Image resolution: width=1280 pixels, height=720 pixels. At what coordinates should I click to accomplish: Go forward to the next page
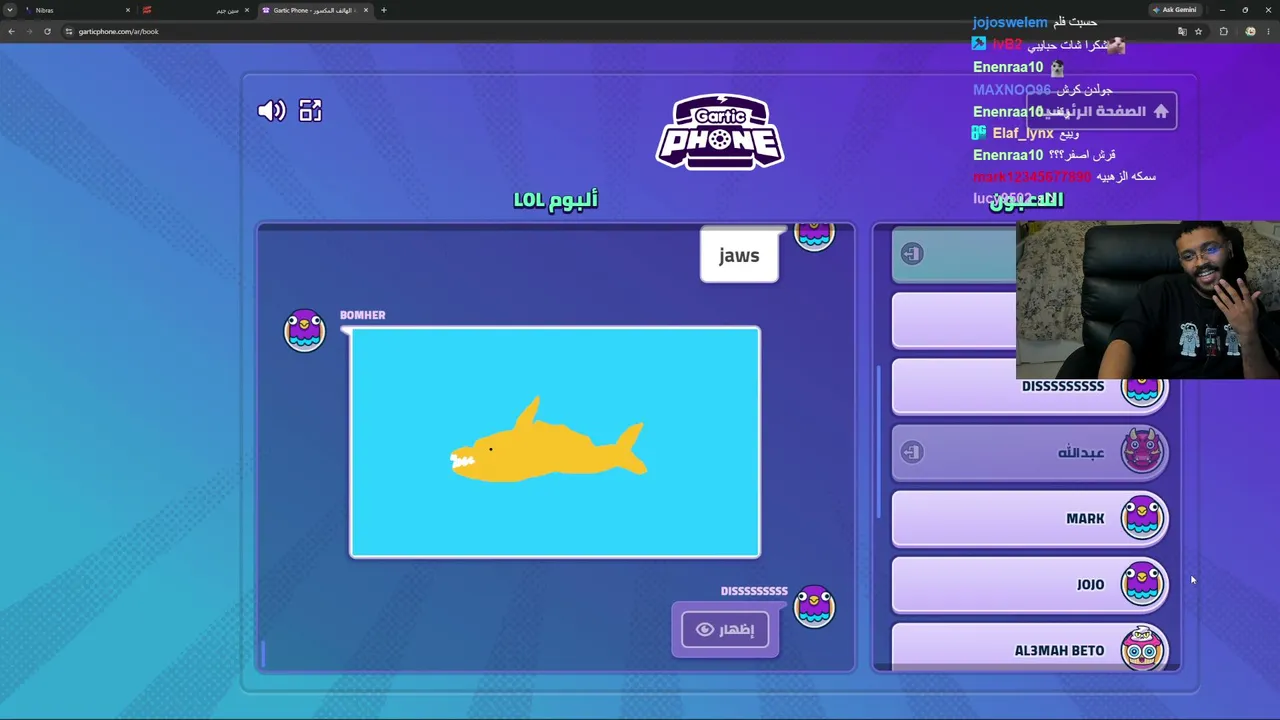tap(29, 31)
